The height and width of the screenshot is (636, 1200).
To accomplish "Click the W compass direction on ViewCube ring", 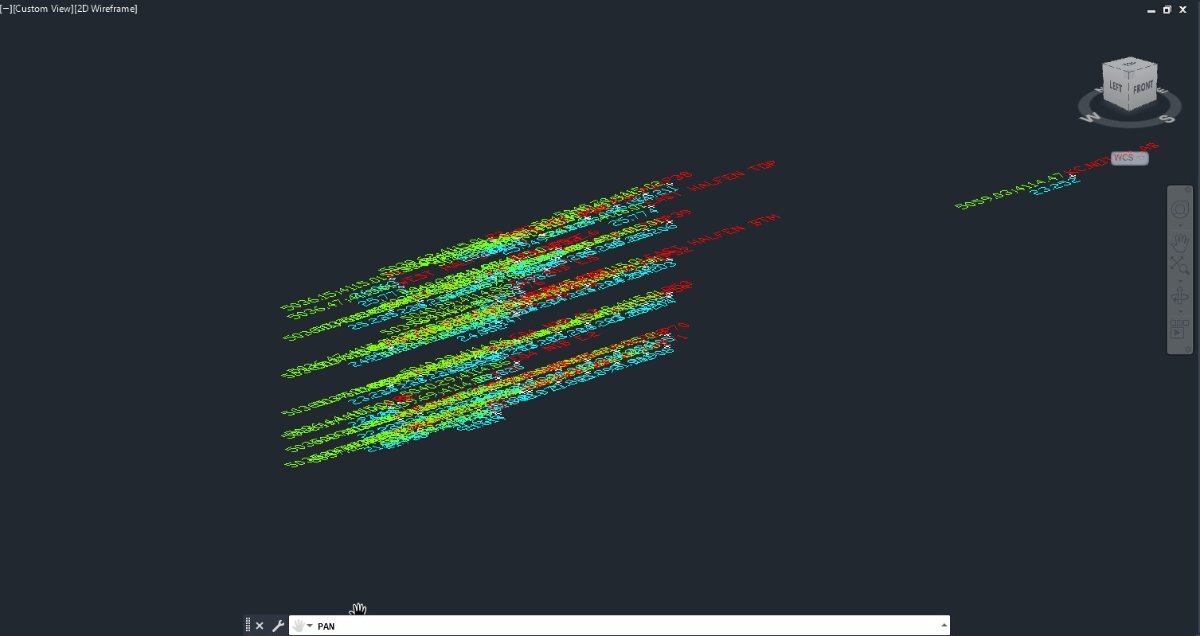I will tap(1088, 117).
